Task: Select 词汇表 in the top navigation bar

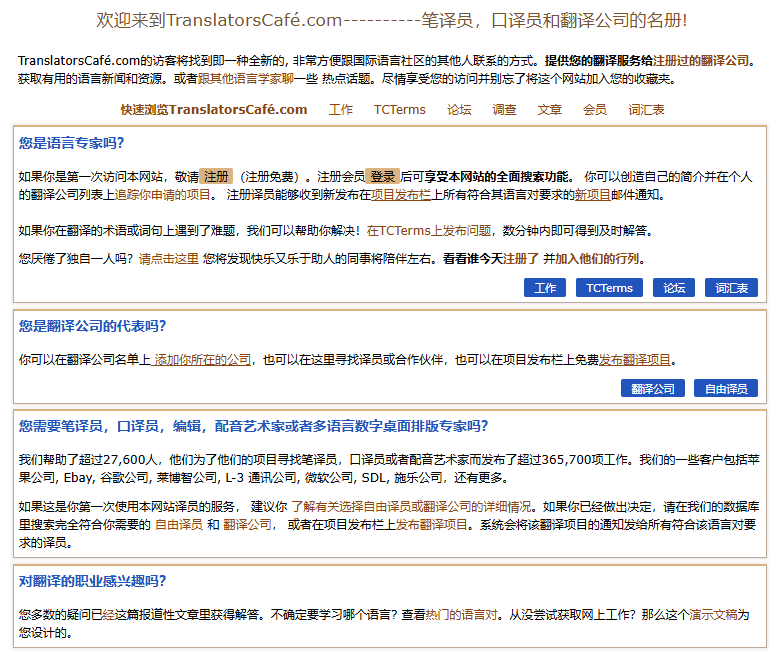Action: coord(646,110)
